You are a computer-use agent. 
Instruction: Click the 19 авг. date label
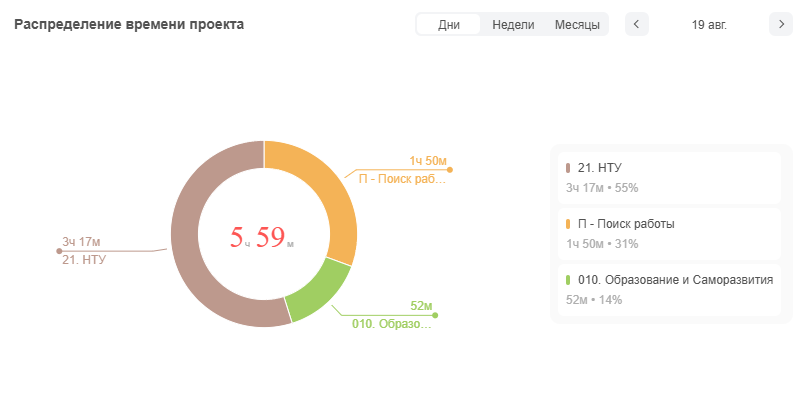[709, 25]
